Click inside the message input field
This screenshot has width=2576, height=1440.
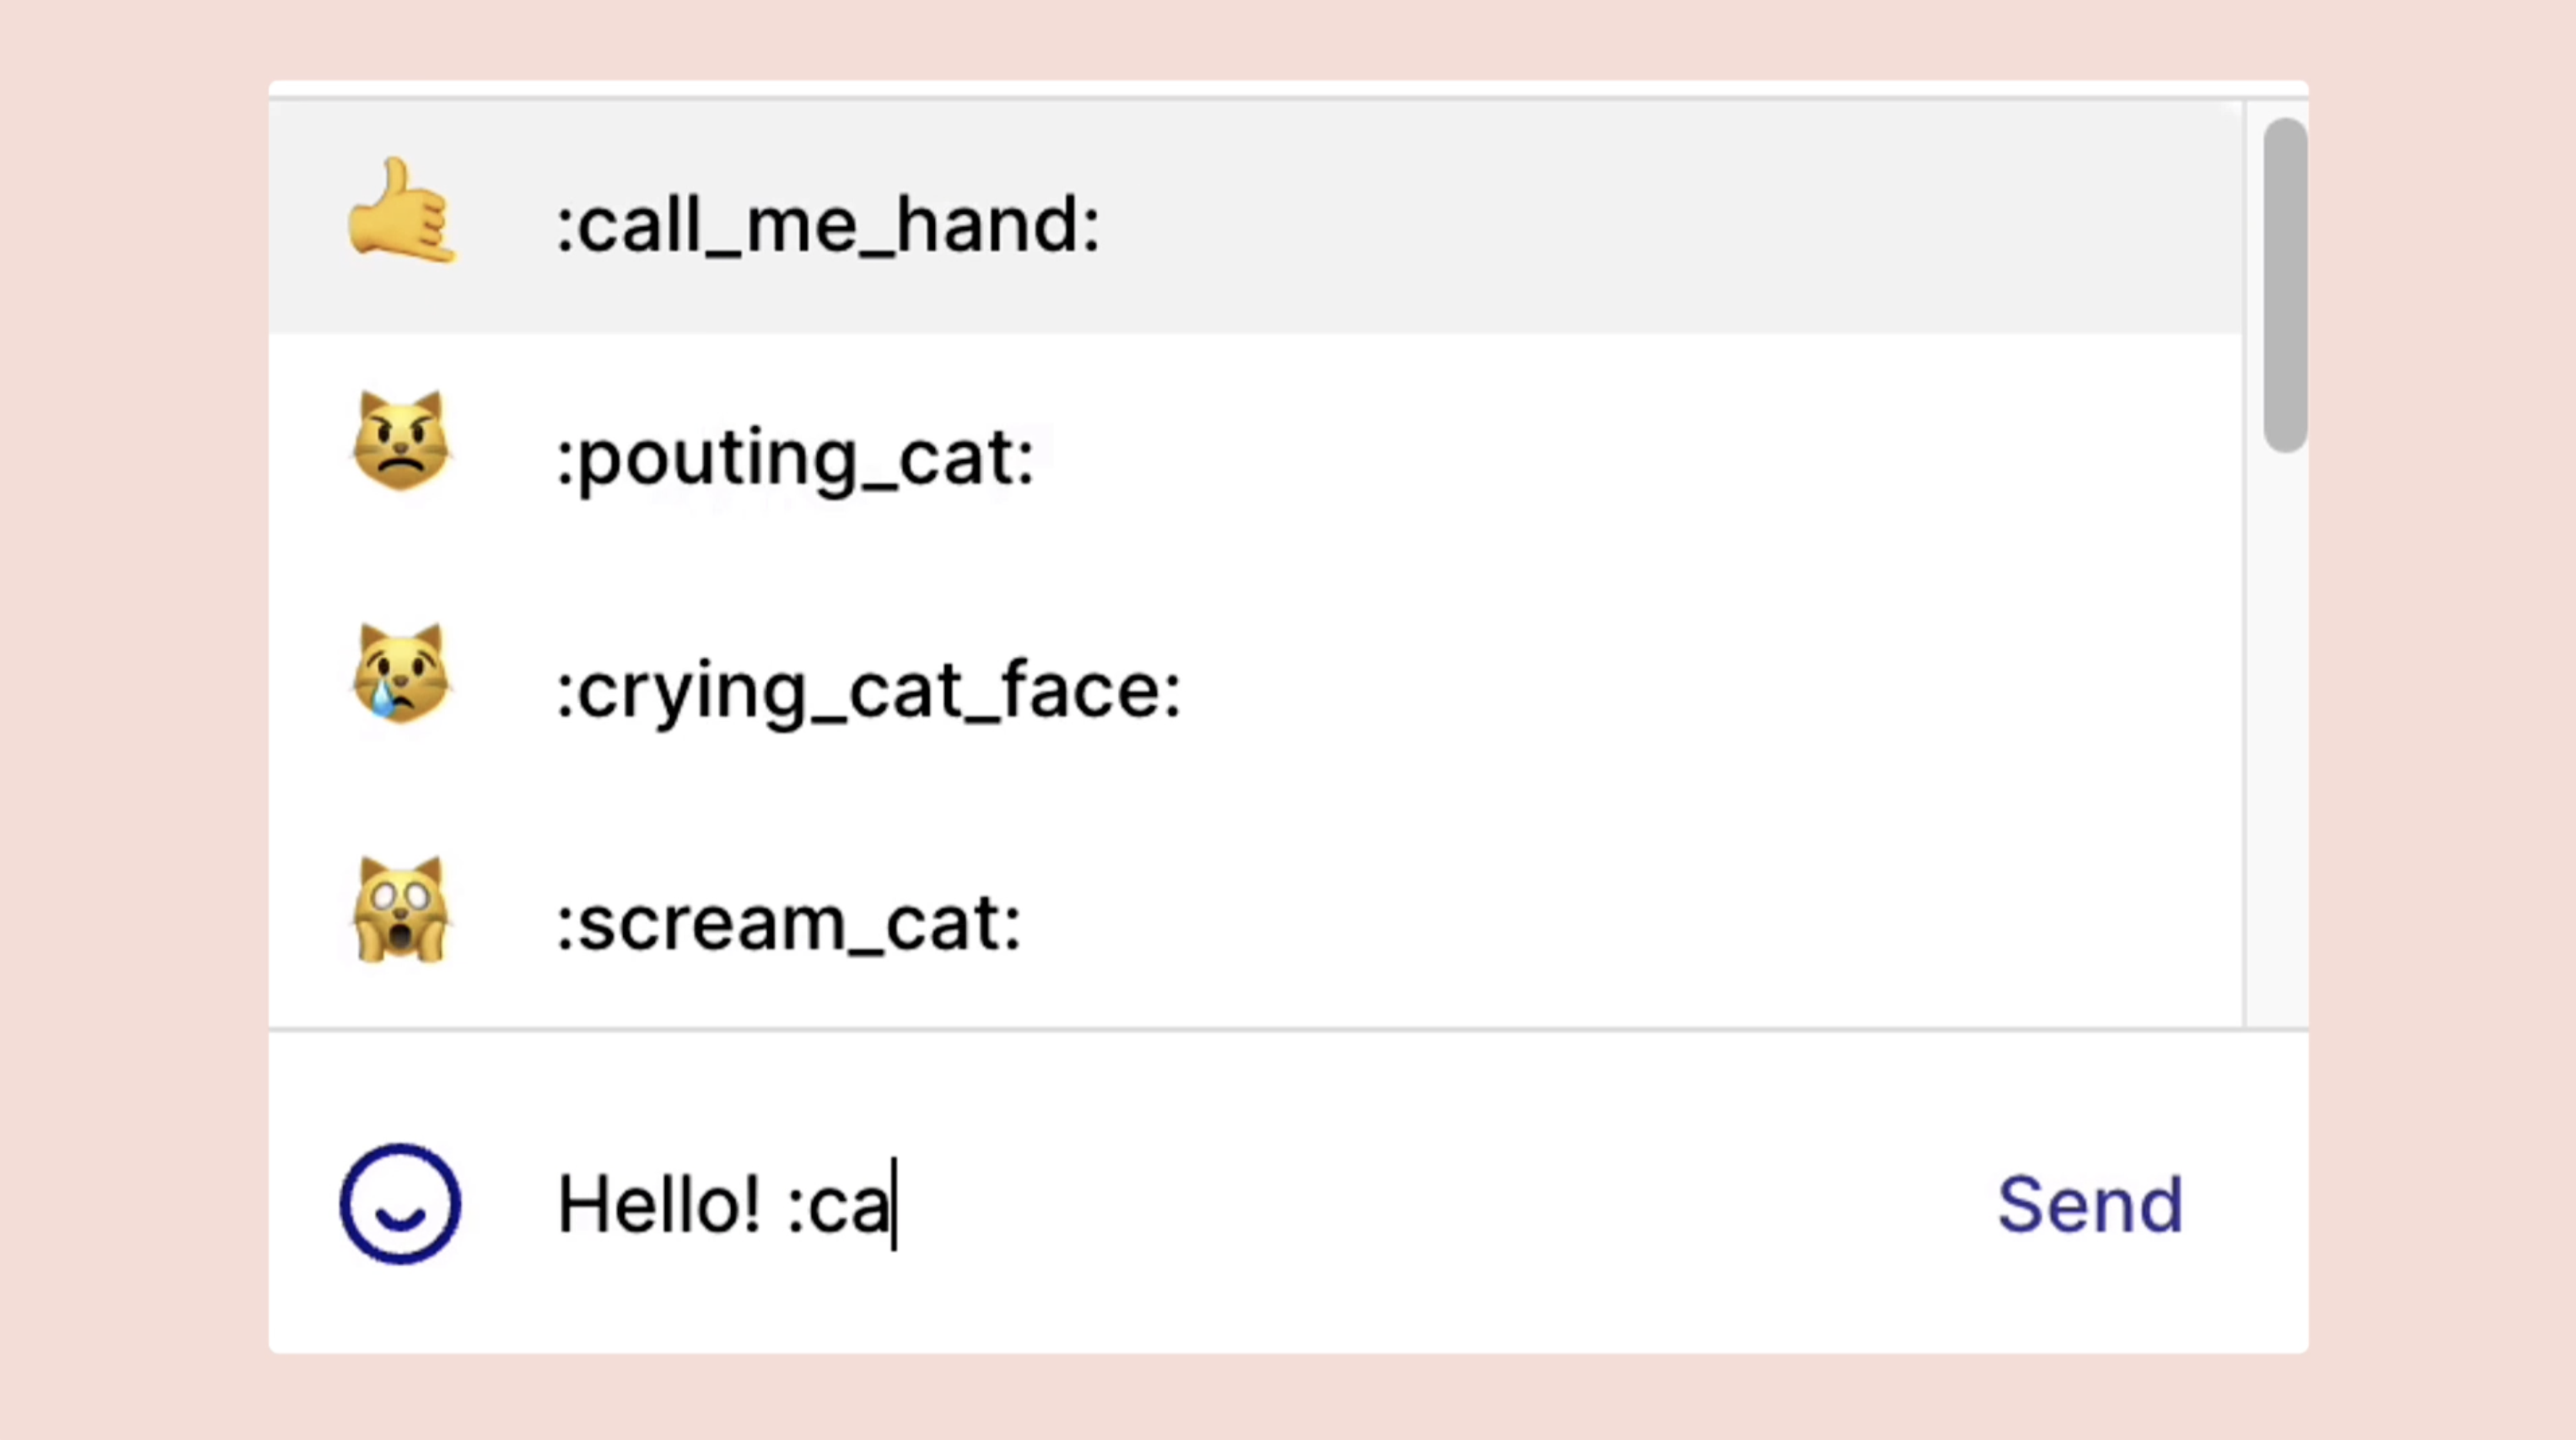(1300, 1204)
